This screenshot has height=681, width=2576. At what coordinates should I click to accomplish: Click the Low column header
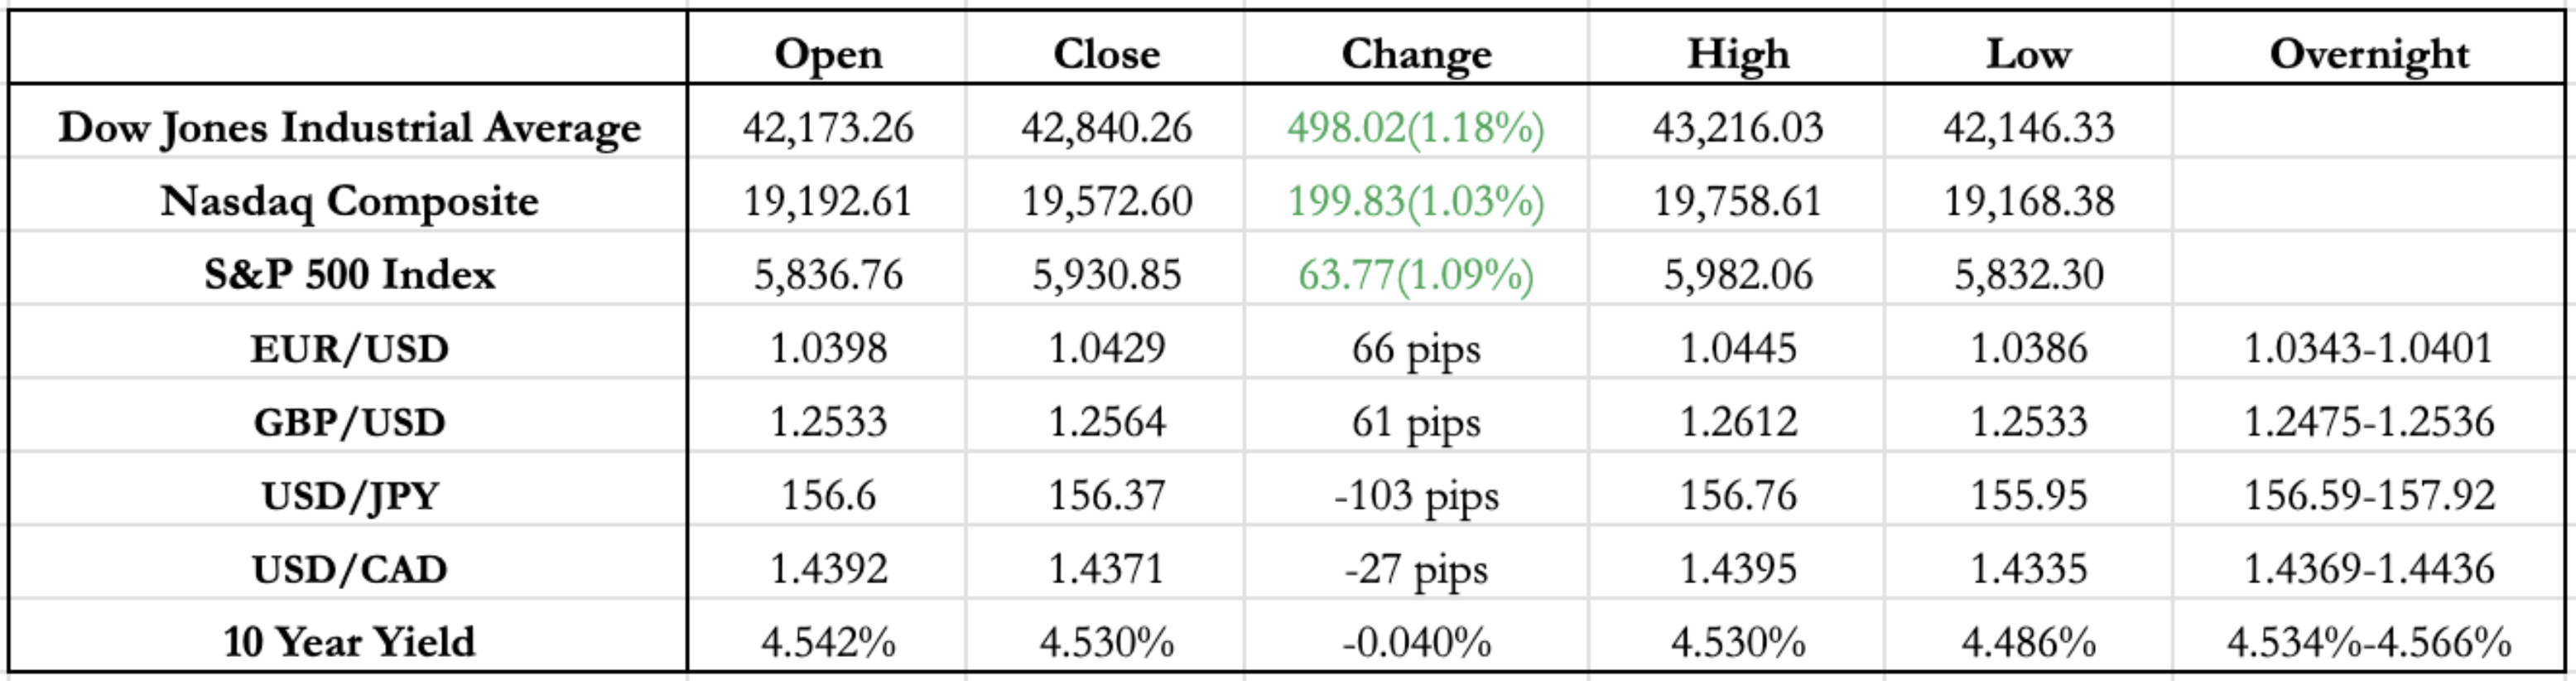pos(2028,54)
